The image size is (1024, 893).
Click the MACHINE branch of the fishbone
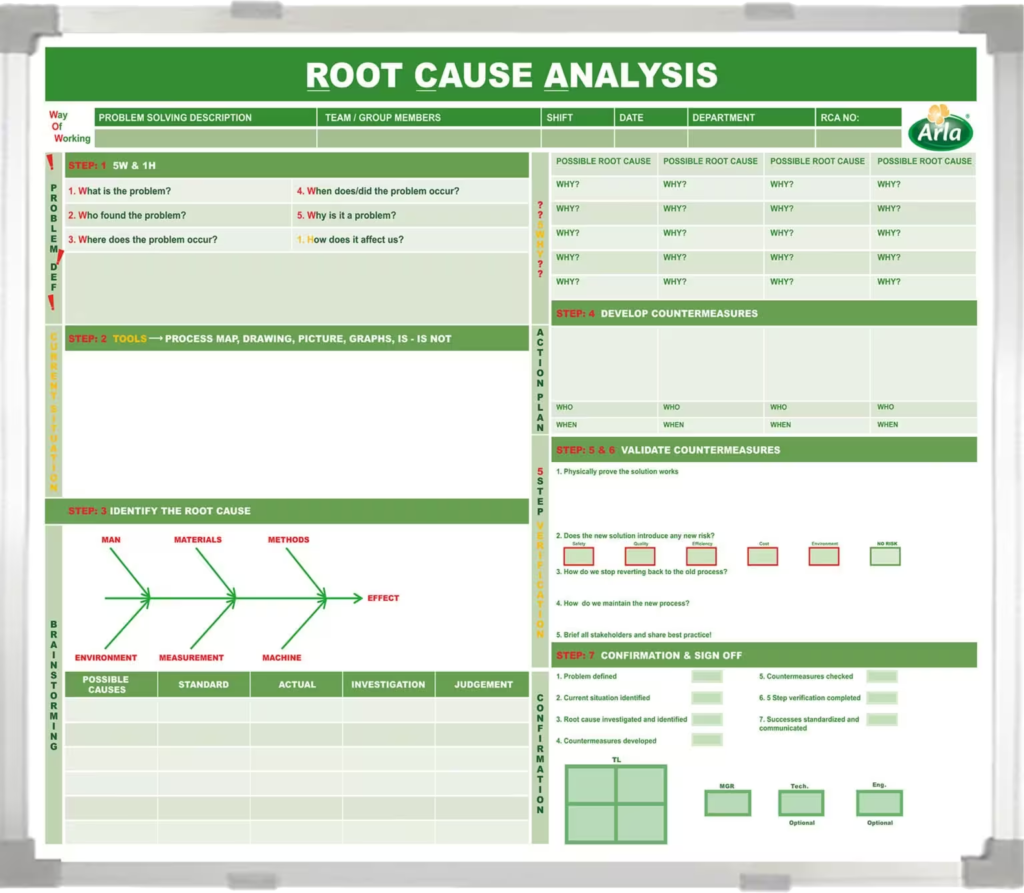(x=282, y=657)
